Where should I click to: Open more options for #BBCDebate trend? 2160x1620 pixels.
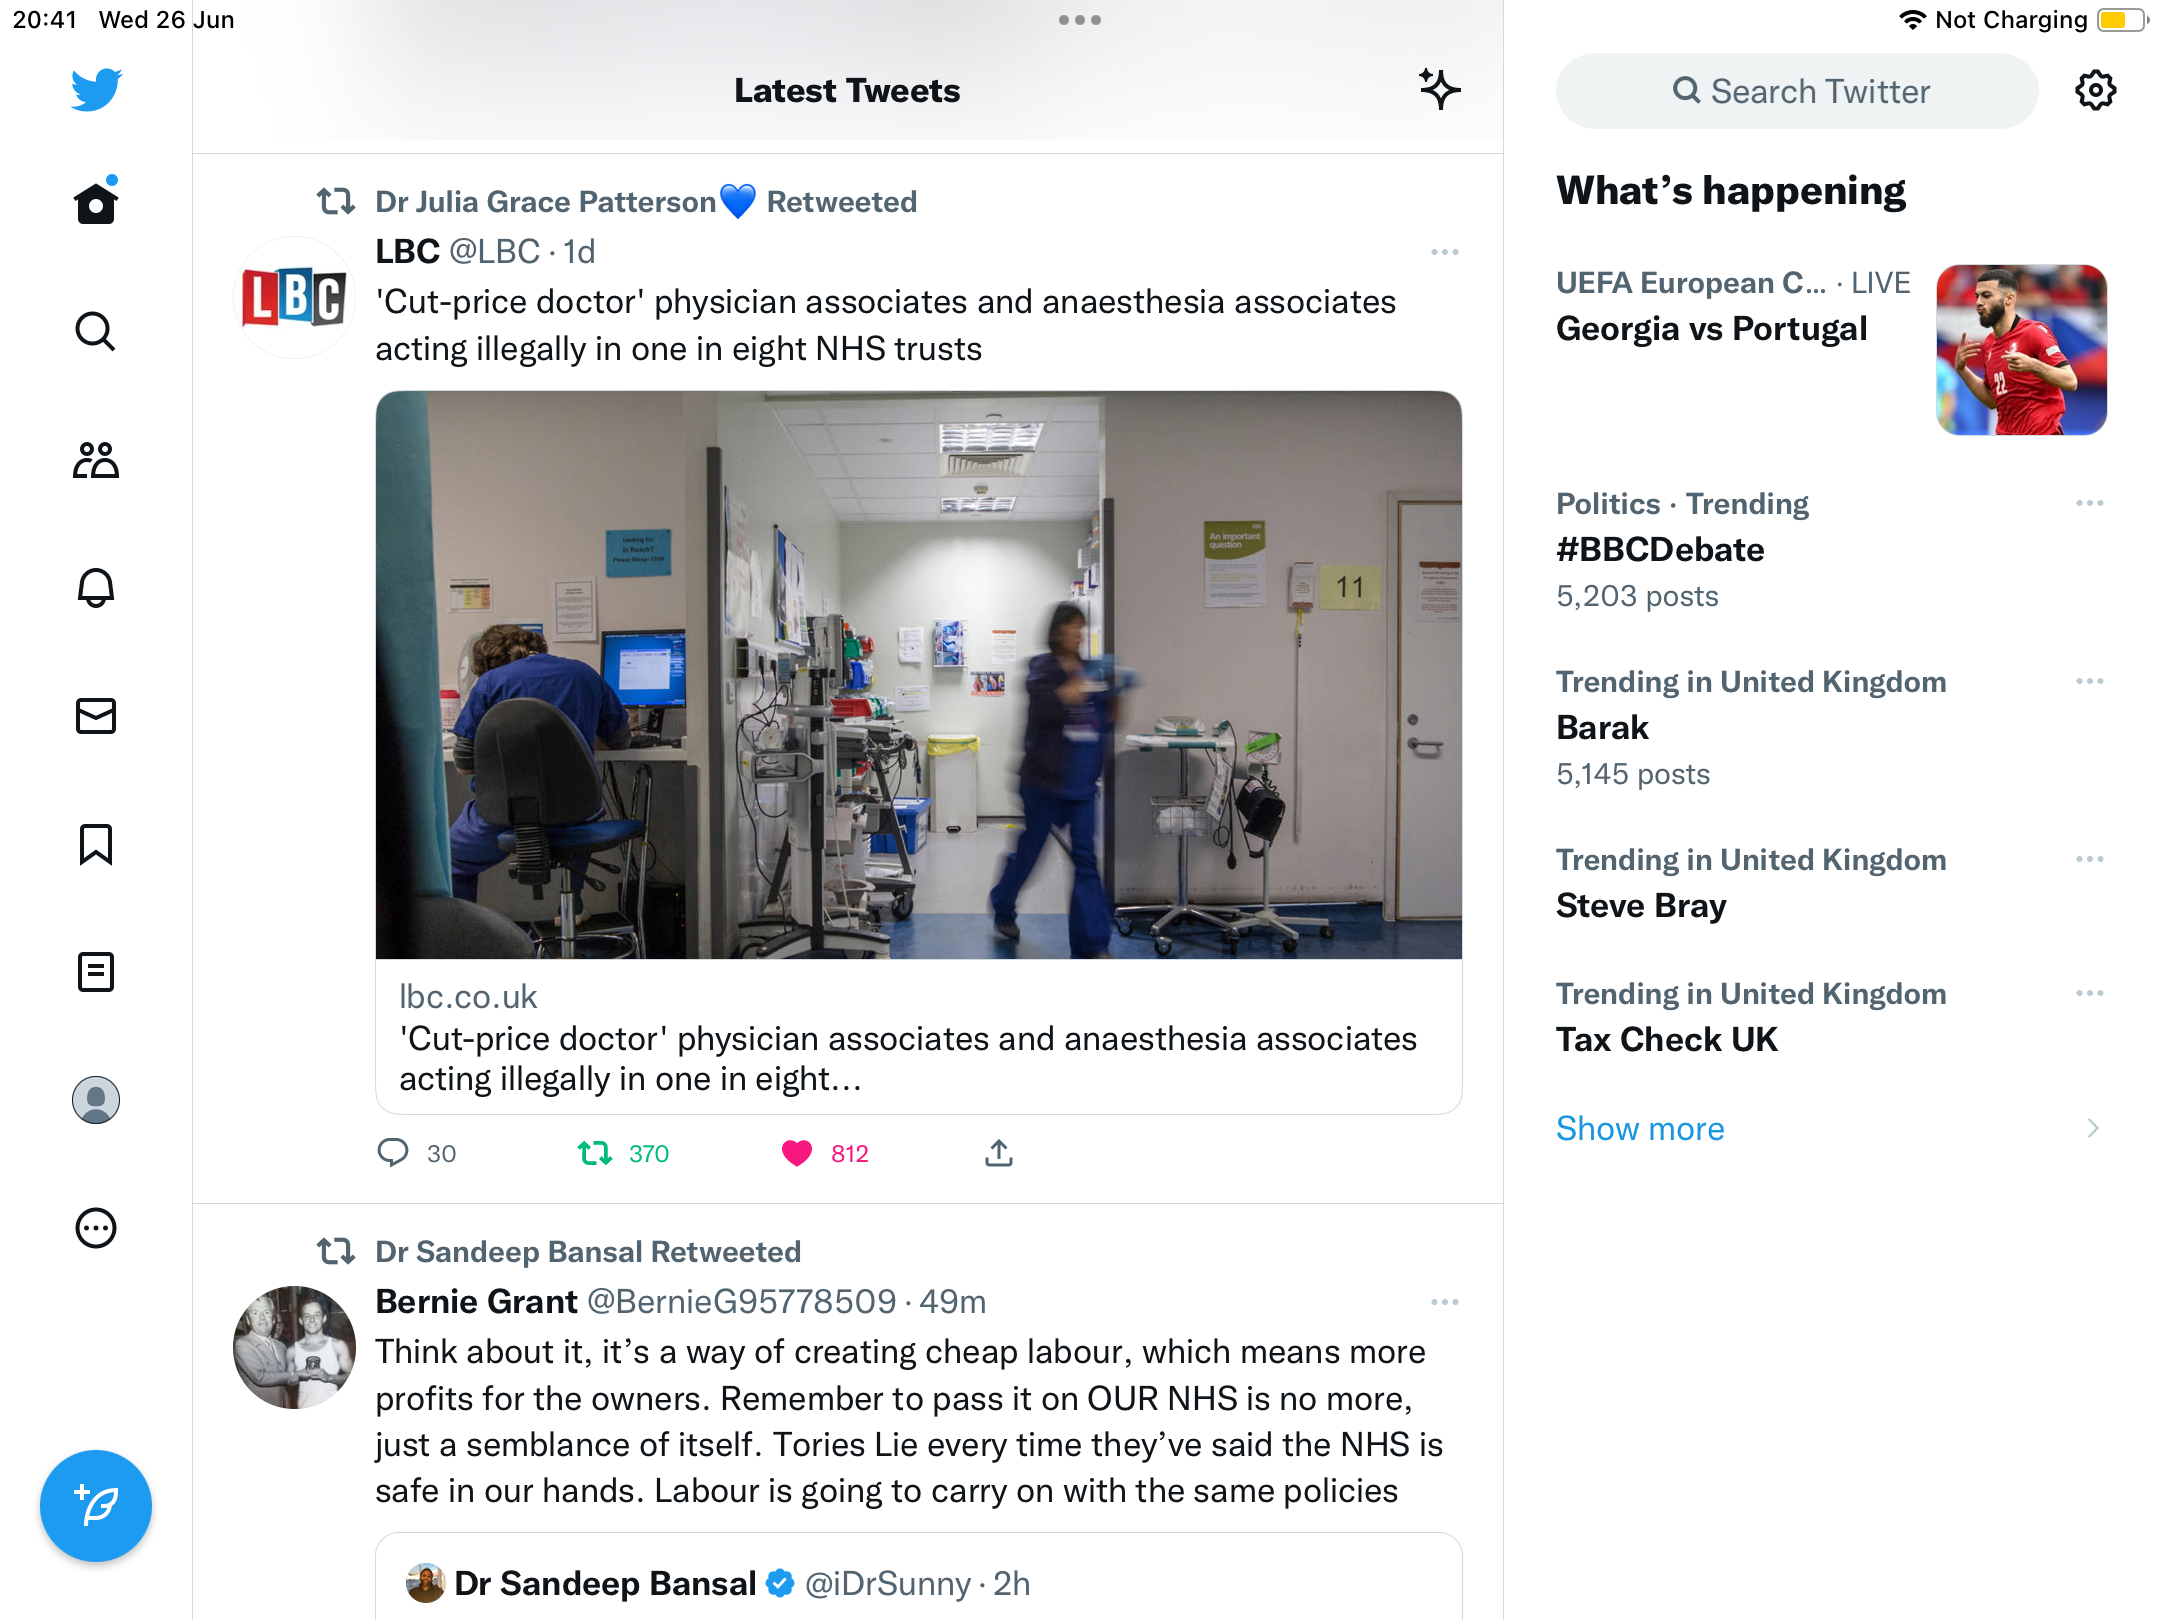coord(2090,503)
